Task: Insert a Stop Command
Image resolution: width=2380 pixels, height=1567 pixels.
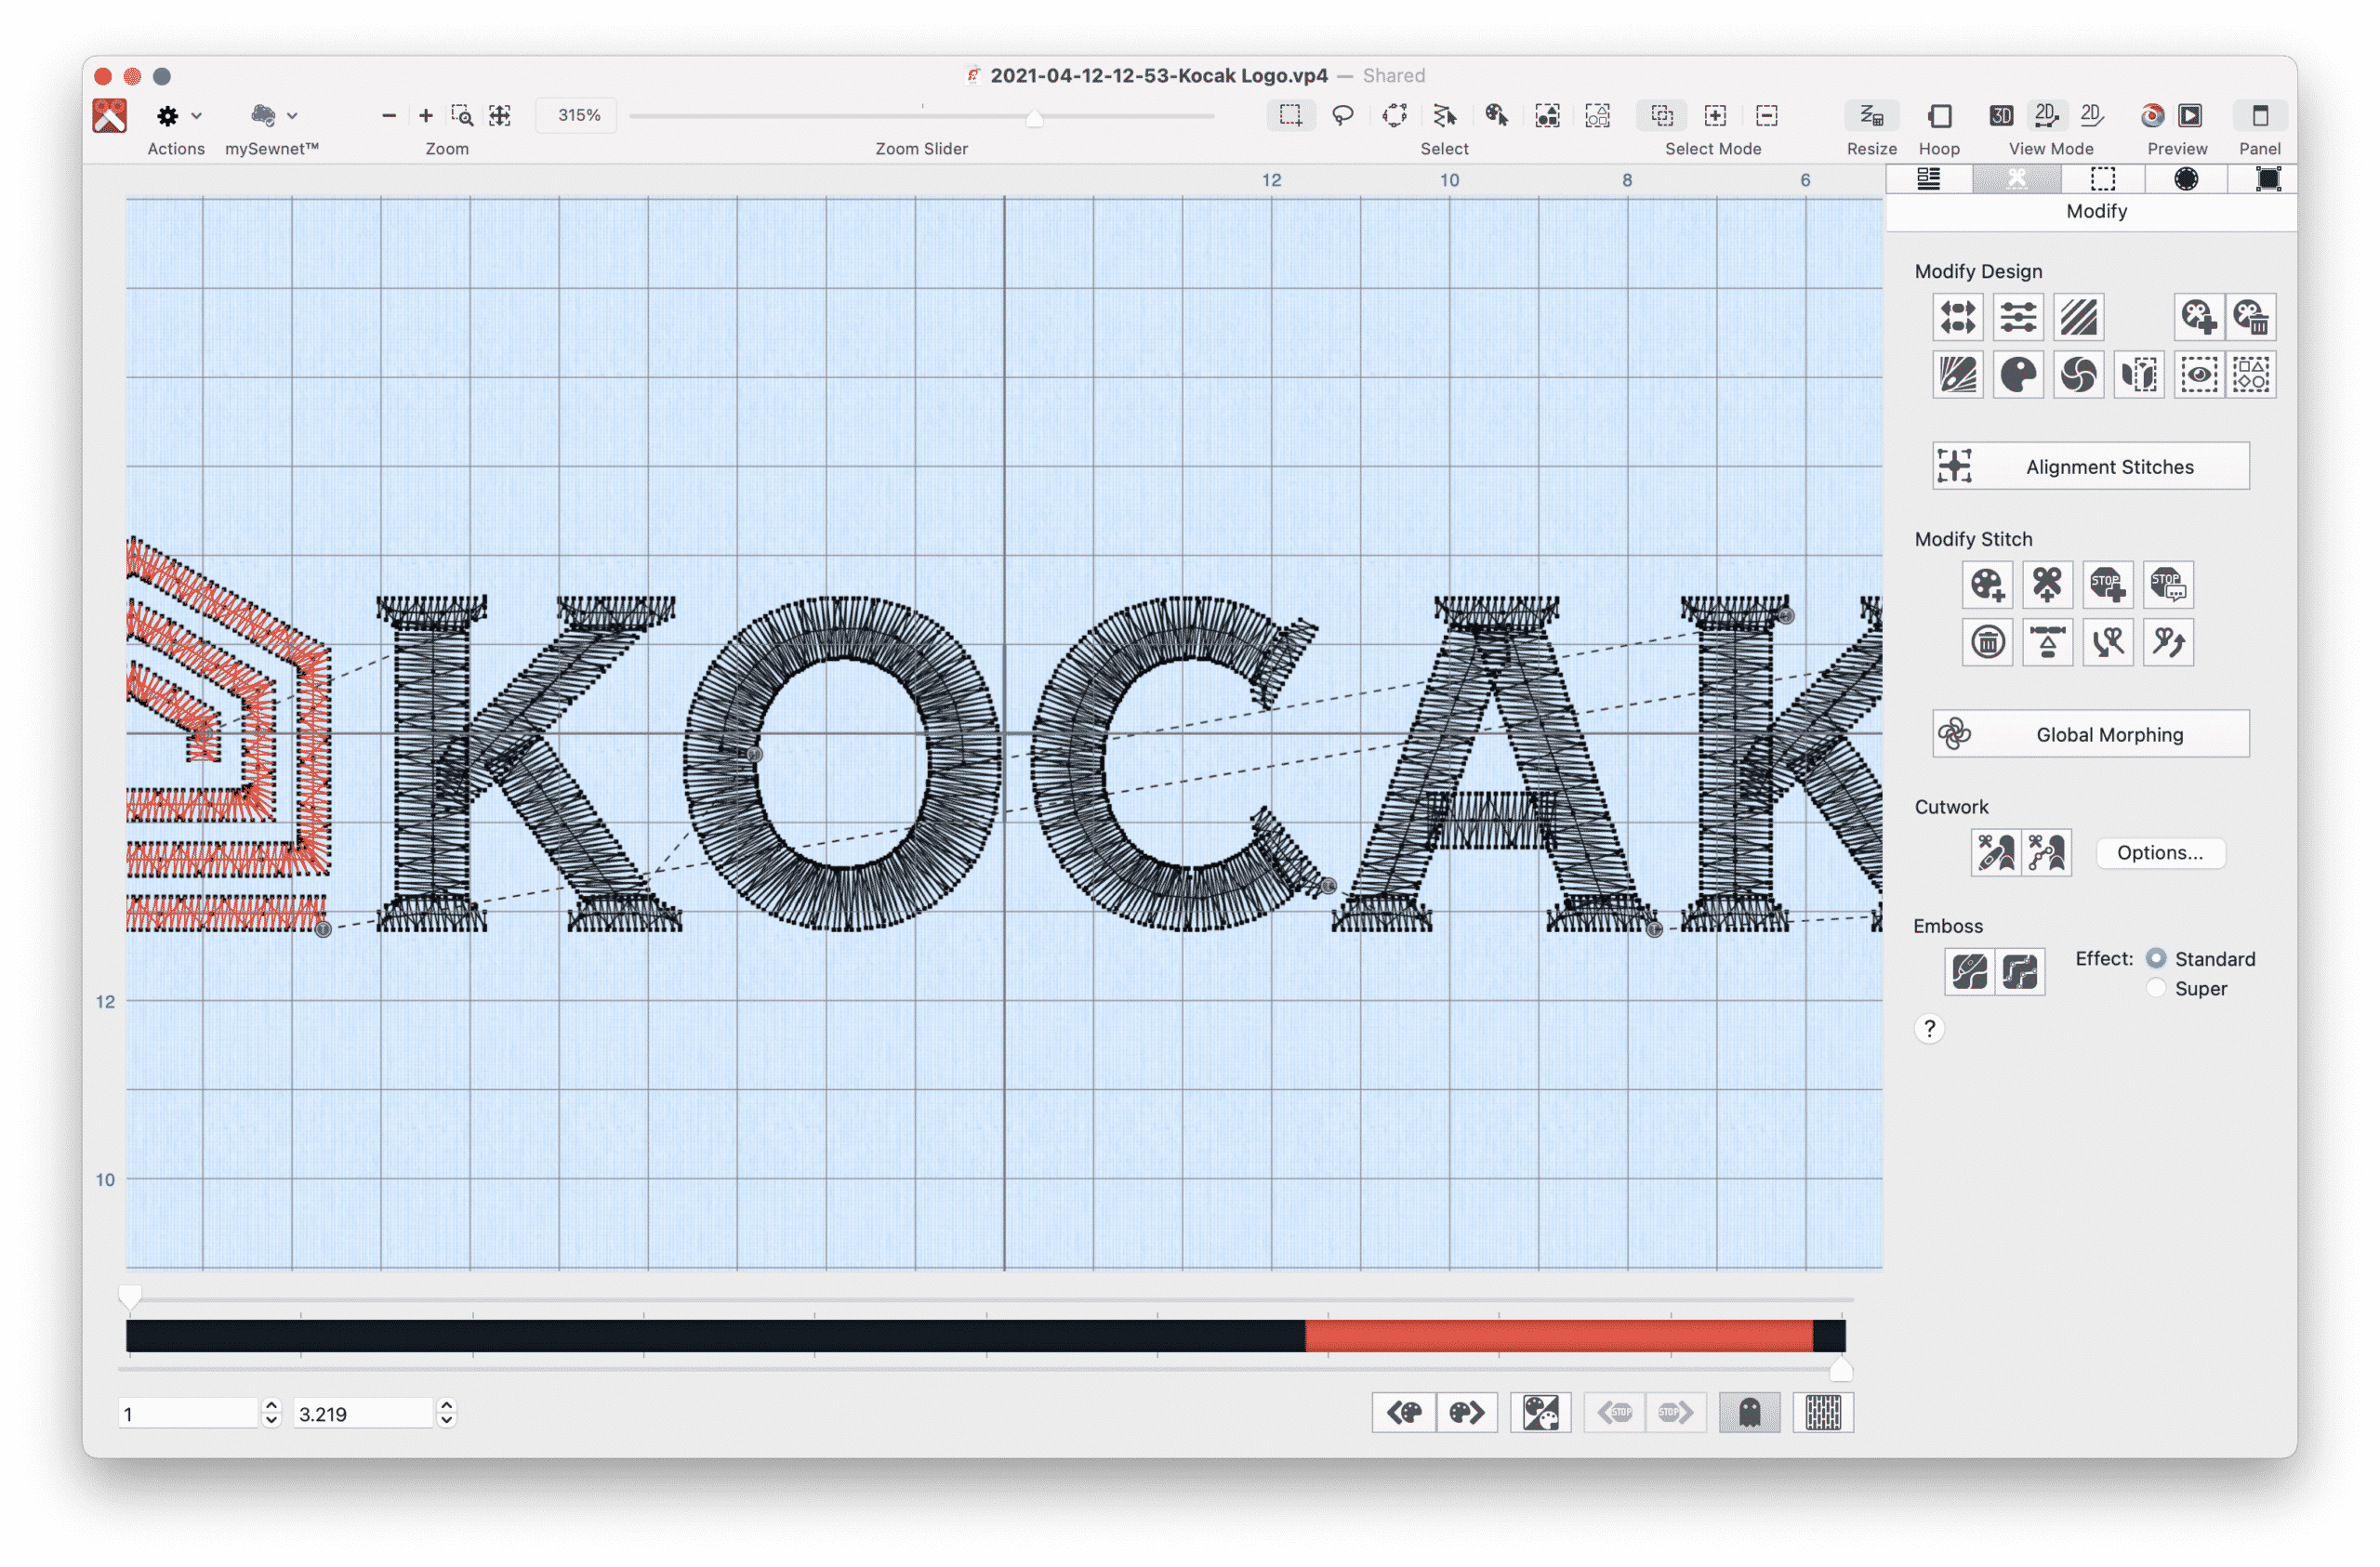Action: pyautogui.click(x=2107, y=584)
